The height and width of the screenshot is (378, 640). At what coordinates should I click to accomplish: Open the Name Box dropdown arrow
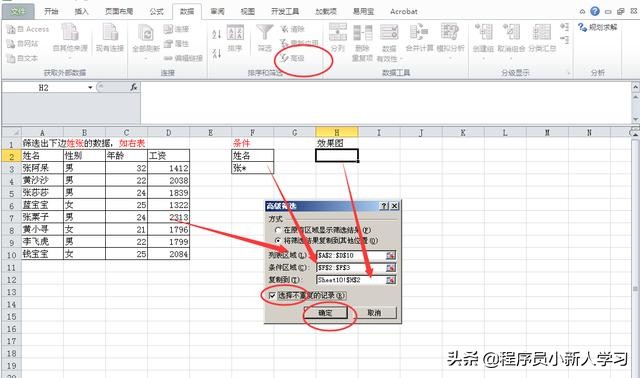(x=90, y=87)
